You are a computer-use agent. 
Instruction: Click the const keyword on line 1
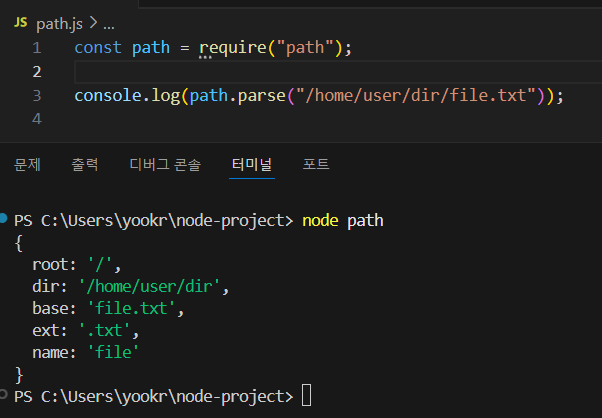[98, 48]
